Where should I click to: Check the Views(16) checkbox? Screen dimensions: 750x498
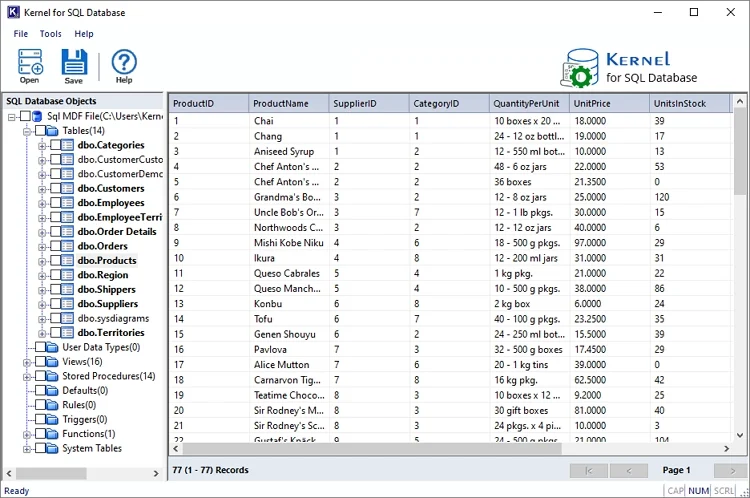tap(41, 362)
